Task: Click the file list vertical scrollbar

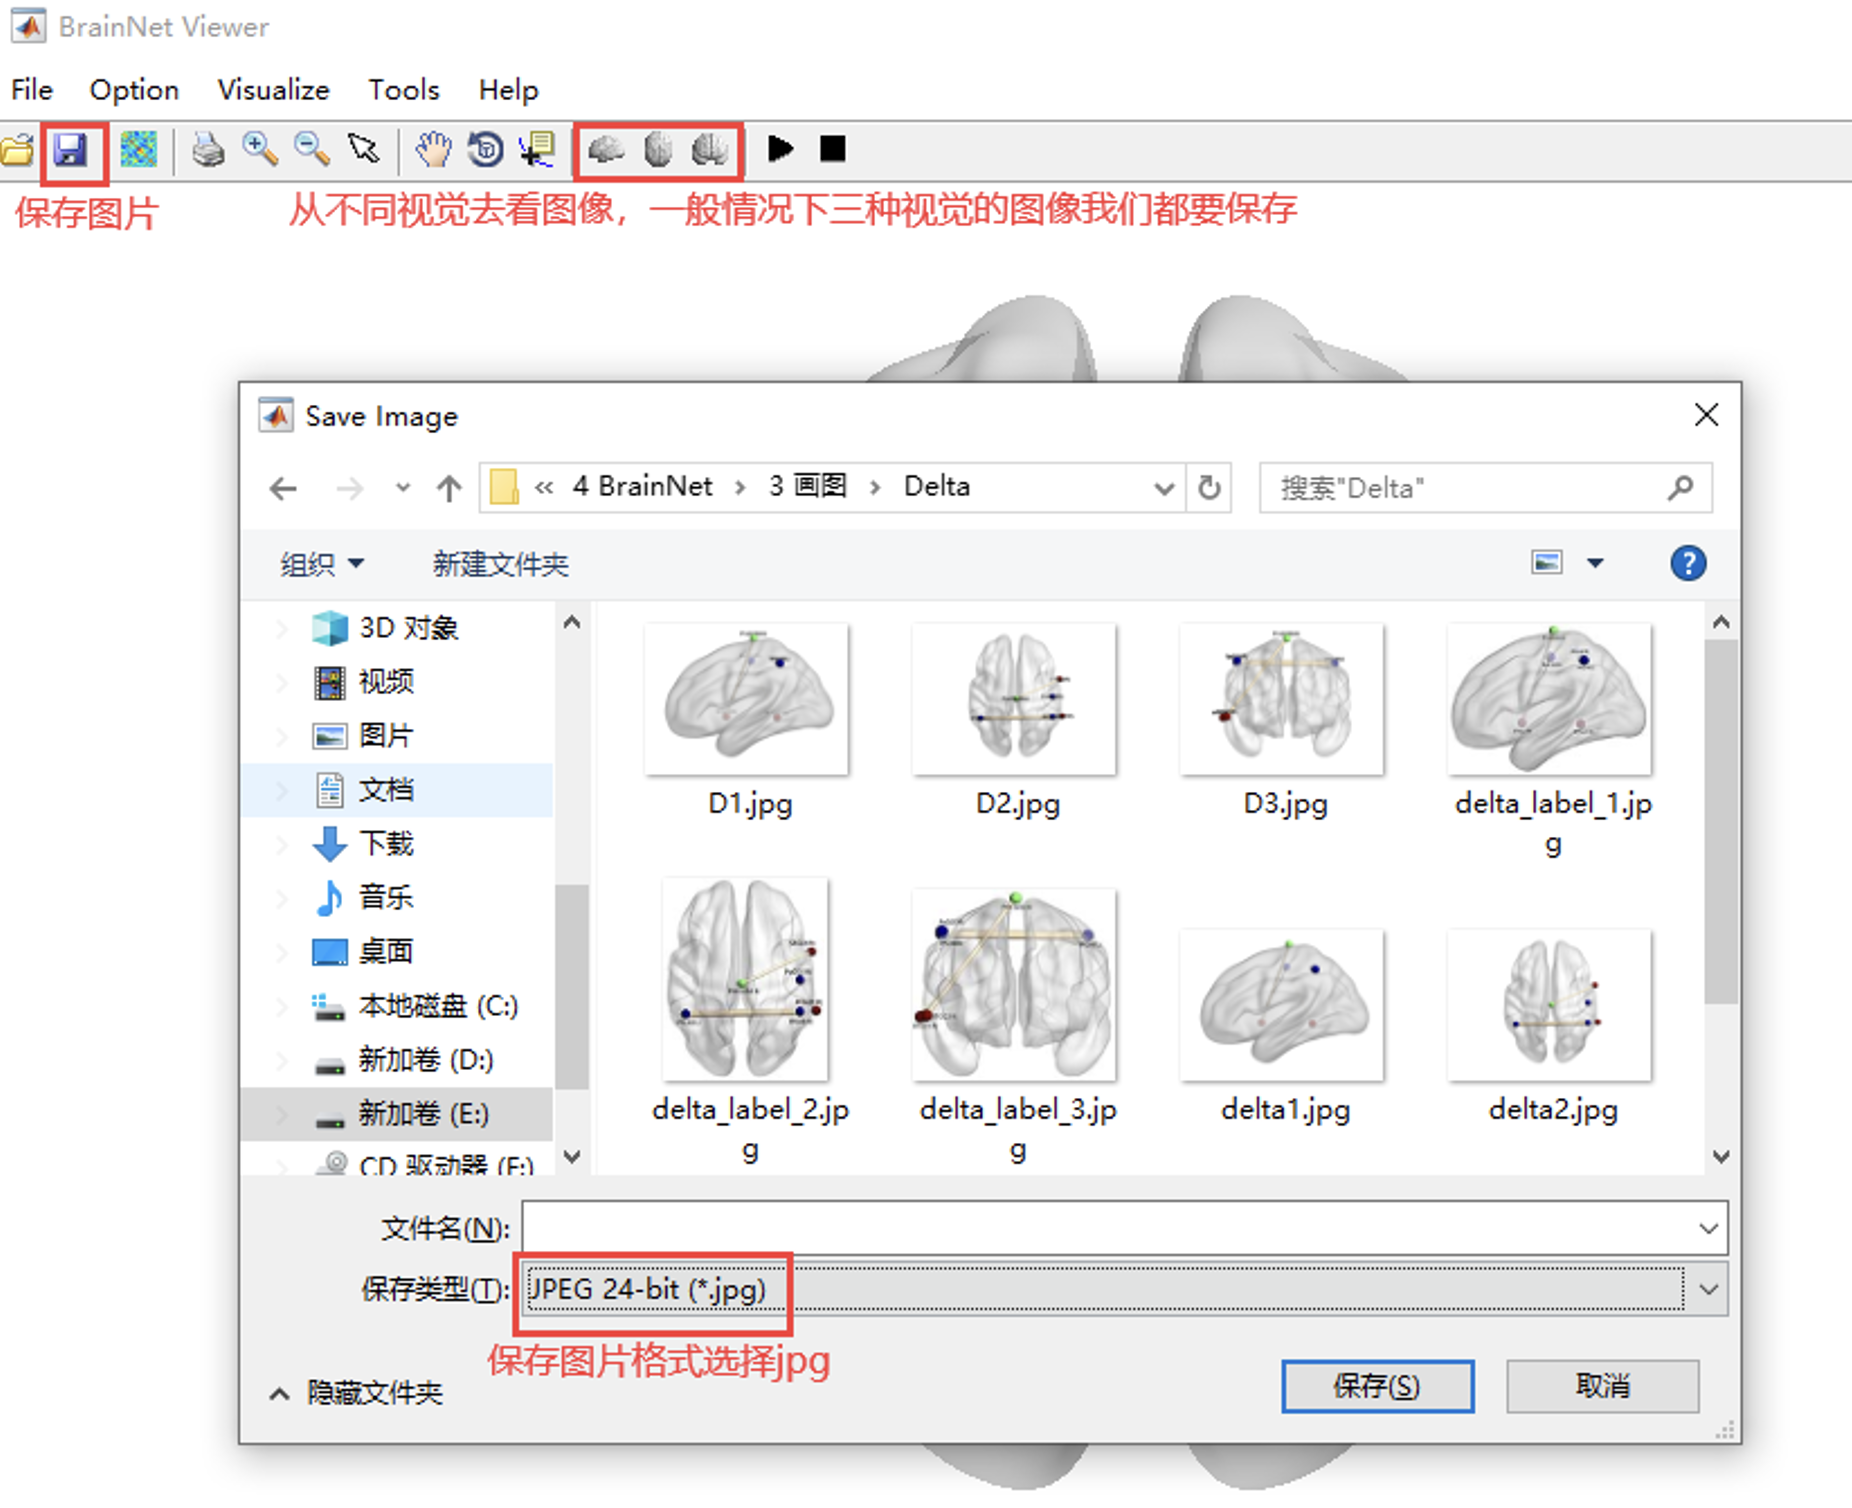Action: pos(1720,820)
